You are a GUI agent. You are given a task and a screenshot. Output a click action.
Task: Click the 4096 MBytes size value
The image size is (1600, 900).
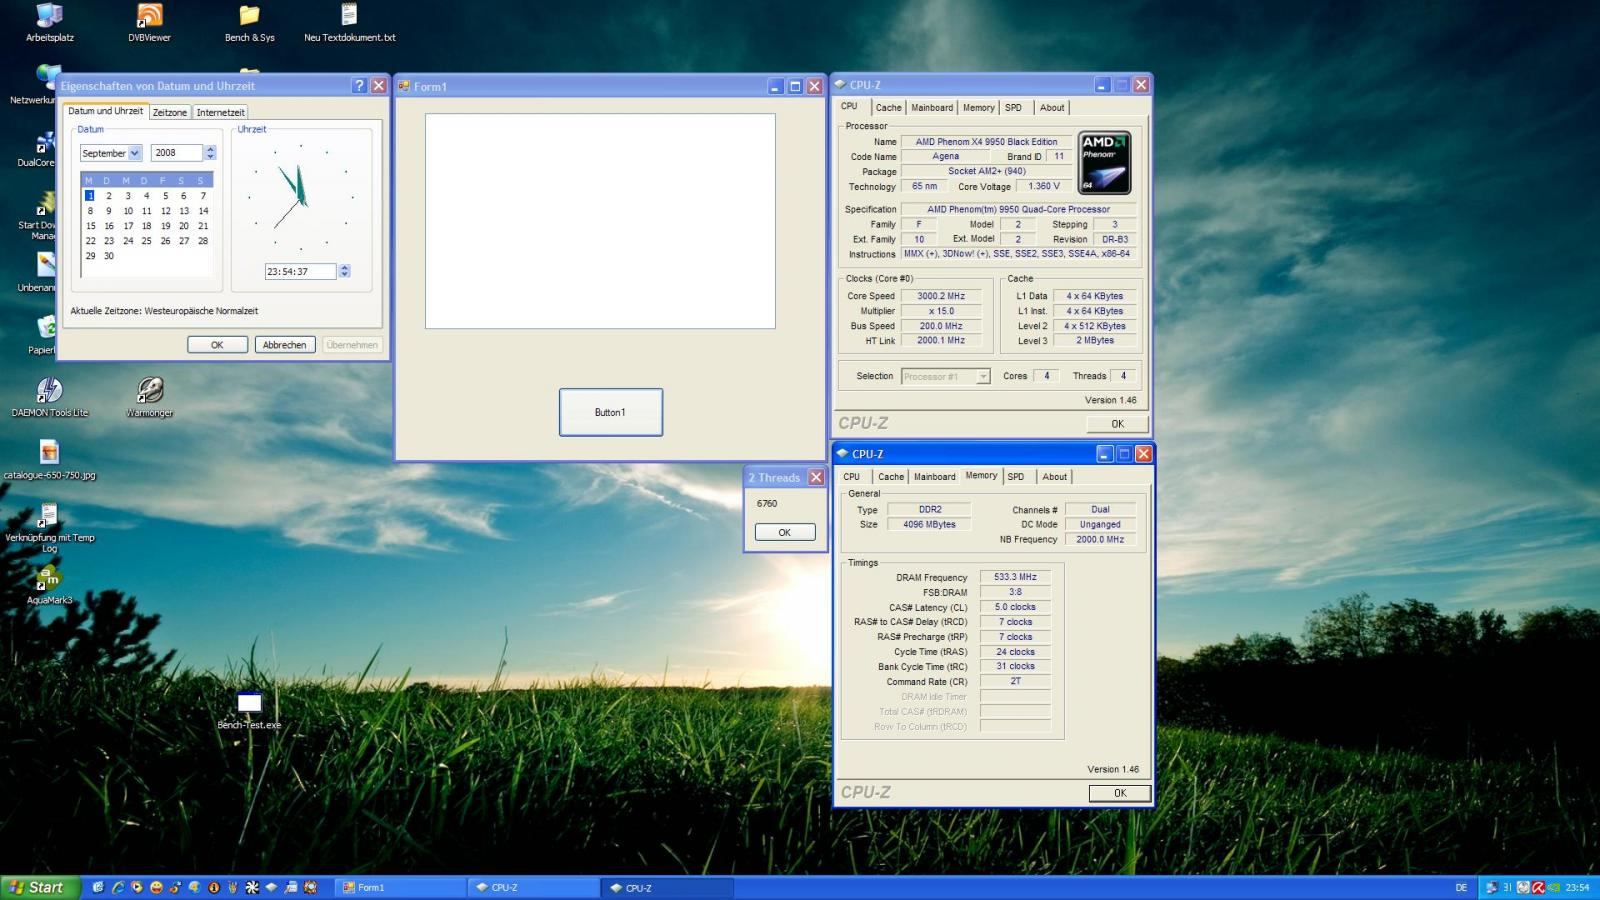(929, 524)
